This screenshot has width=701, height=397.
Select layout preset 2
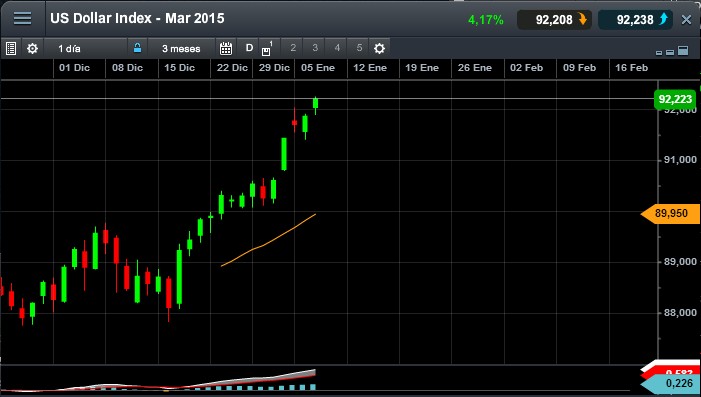pyautogui.click(x=293, y=48)
